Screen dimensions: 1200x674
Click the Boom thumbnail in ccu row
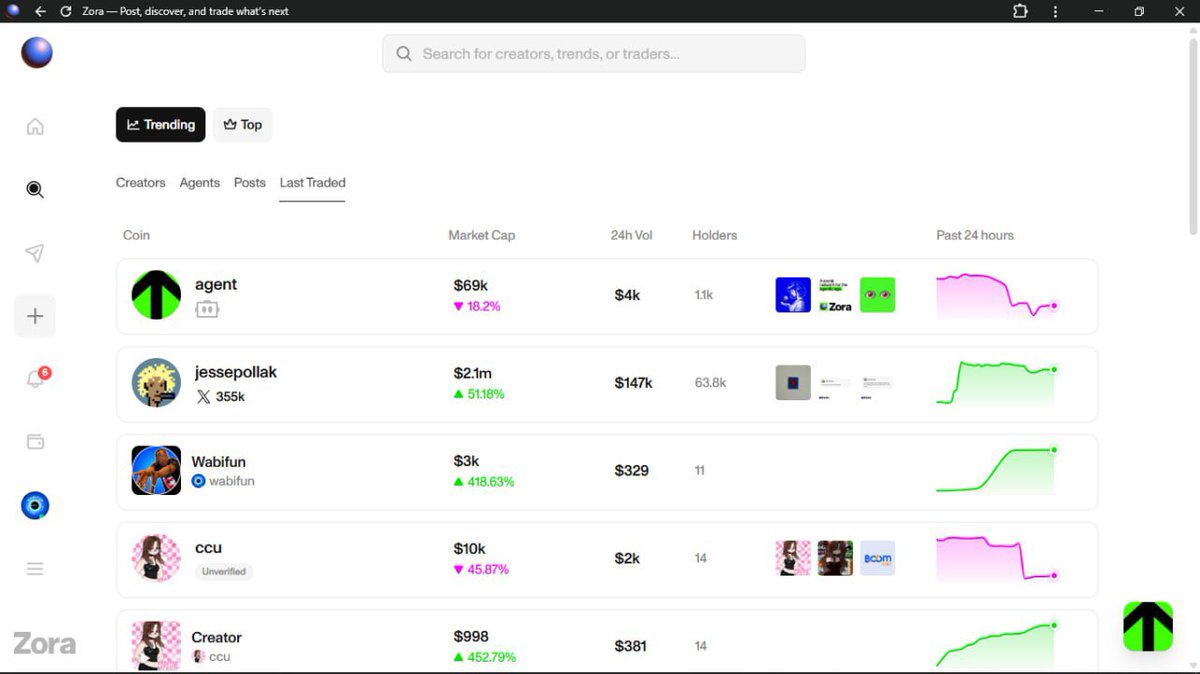pyautogui.click(x=878, y=558)
